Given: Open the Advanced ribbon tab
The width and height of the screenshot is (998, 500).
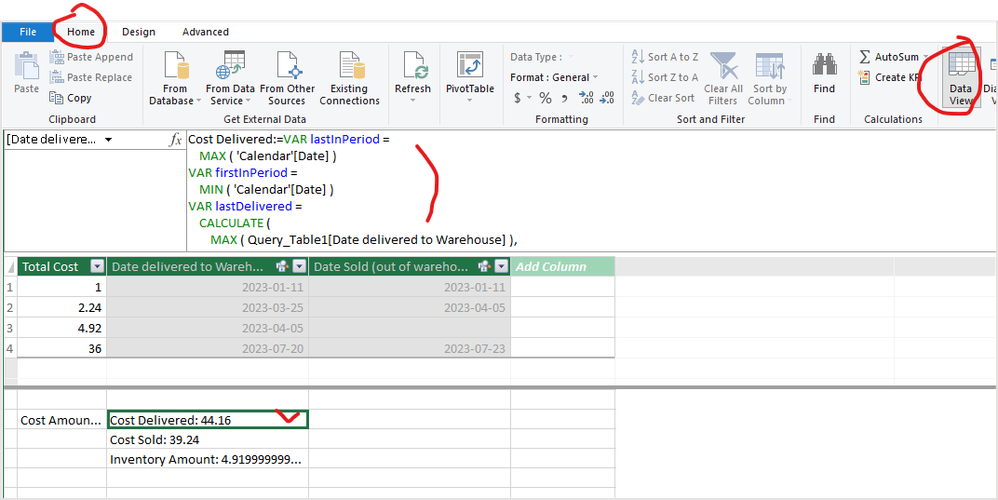Looking at the screenshot, I should [205, 32].
